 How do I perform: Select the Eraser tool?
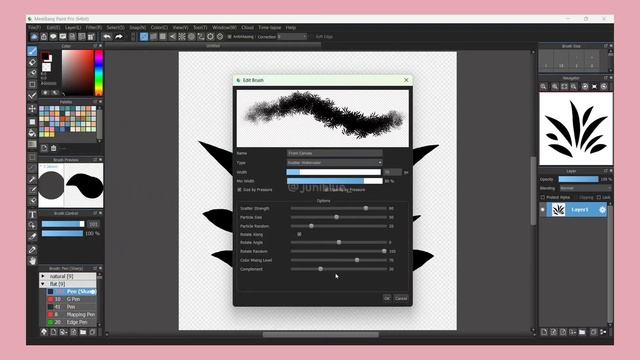(x=32, y=62)
